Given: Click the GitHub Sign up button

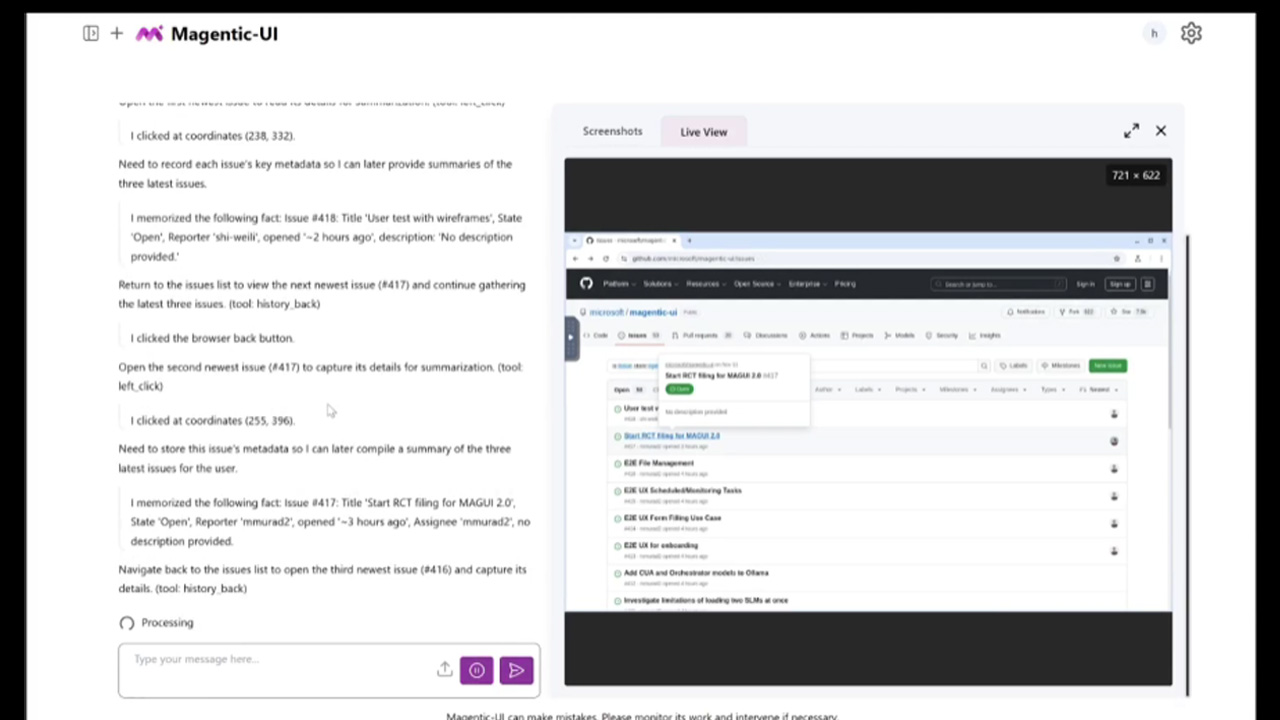Looking at the screenshot, I should point(1119,284).
